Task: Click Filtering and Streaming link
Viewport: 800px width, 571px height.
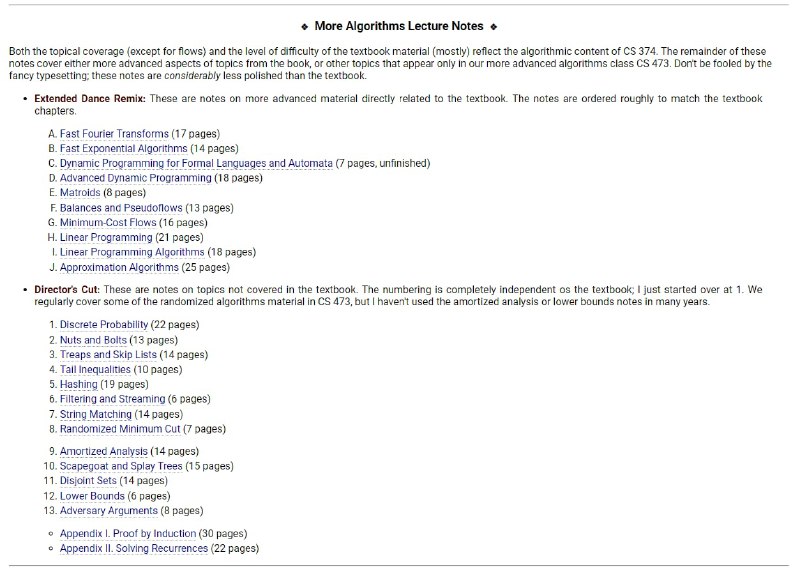Action: pyautogui.click(x=112, y=399)
